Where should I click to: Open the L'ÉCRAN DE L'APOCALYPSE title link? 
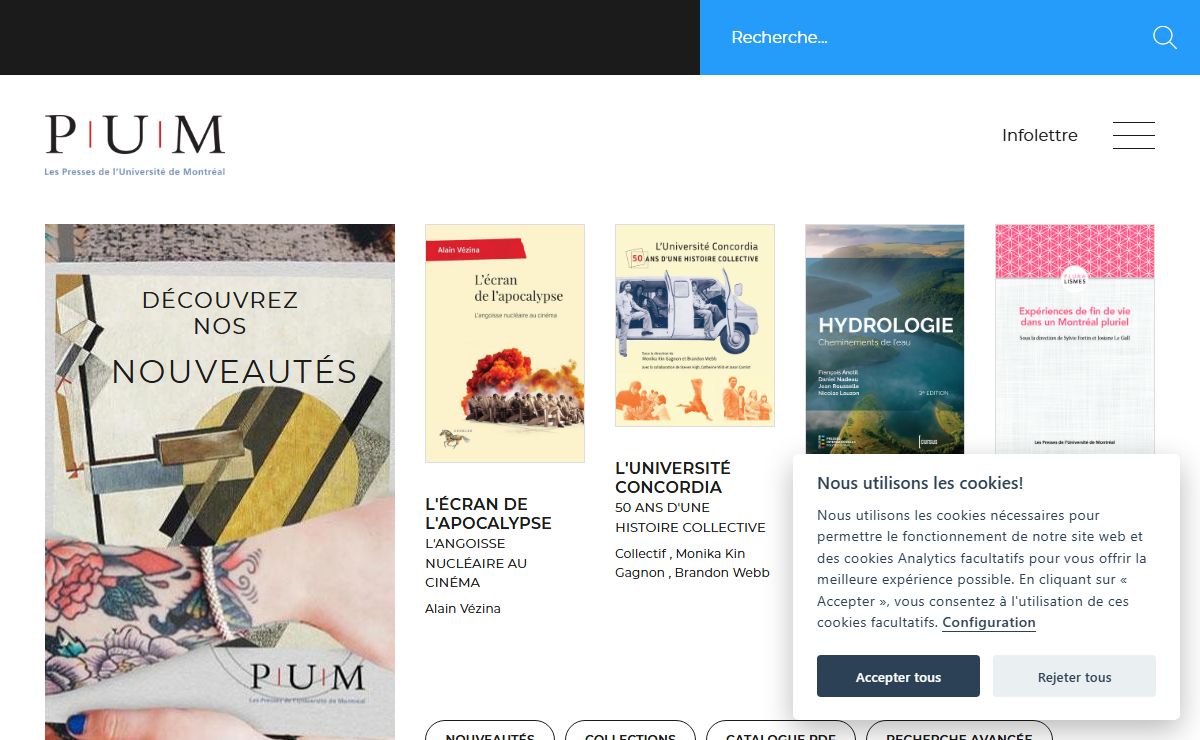tap(488, 513)
